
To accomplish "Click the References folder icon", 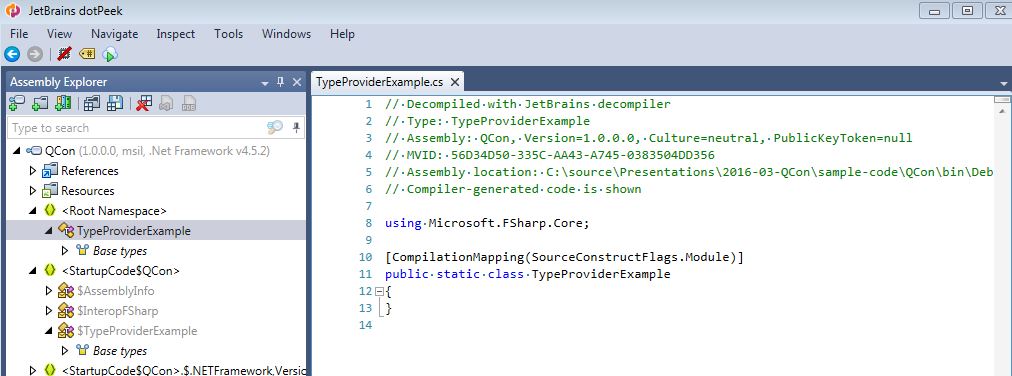I will coord(50,171).
